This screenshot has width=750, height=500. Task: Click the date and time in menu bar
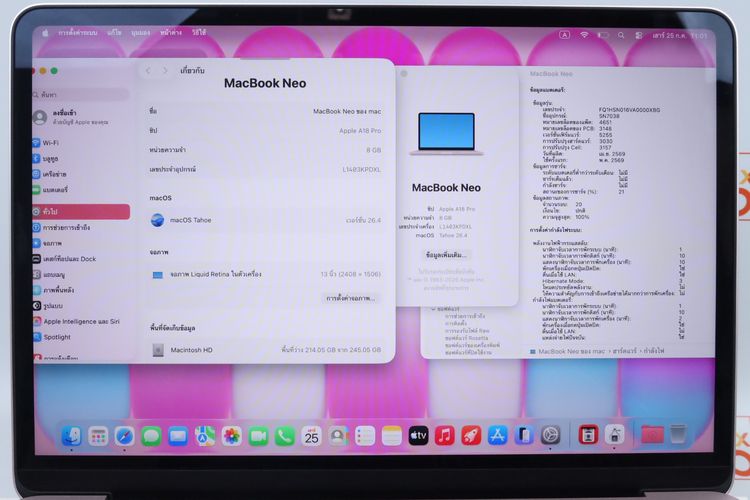tap(679, 35)
